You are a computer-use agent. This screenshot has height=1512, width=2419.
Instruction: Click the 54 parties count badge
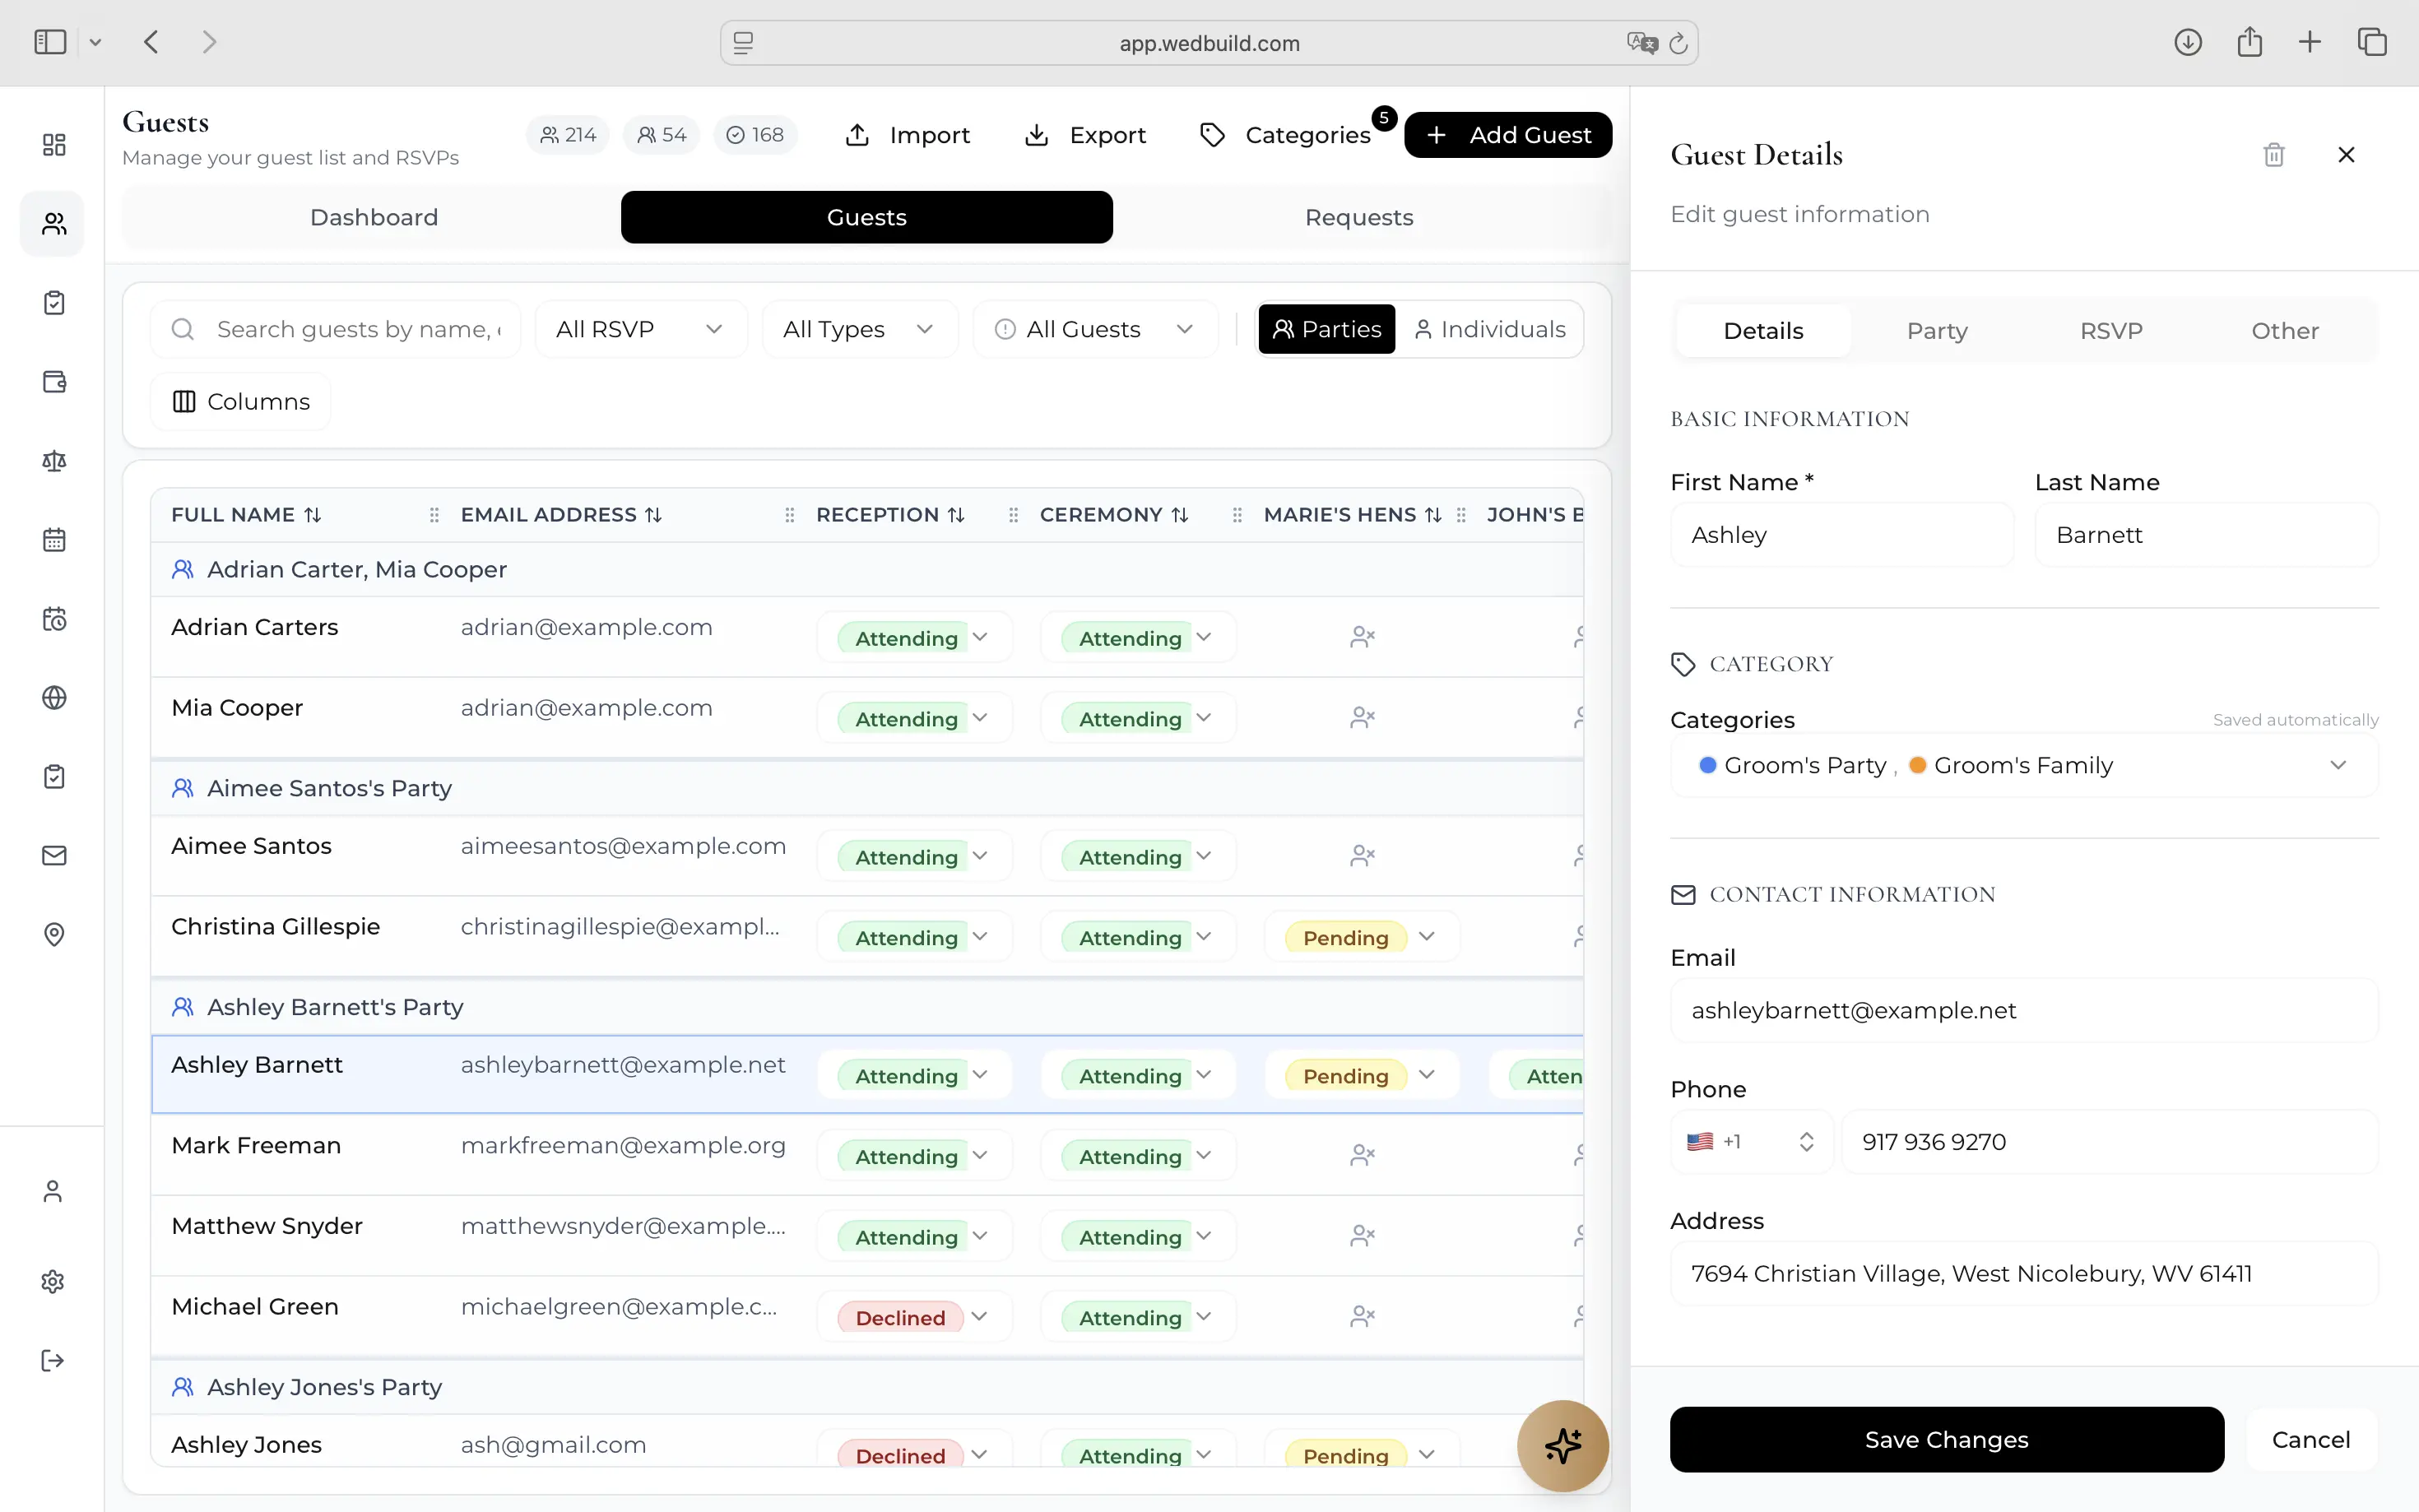(662, 135)
